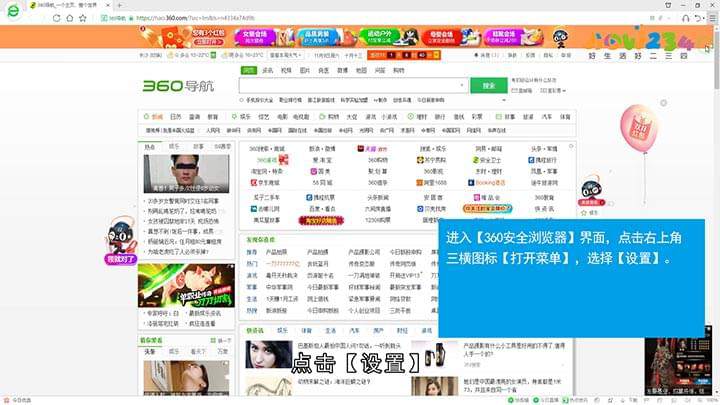Switch to the 快资讯 feed tab
This screenshot has width=720, height=405.
click(x=255, y=331)
